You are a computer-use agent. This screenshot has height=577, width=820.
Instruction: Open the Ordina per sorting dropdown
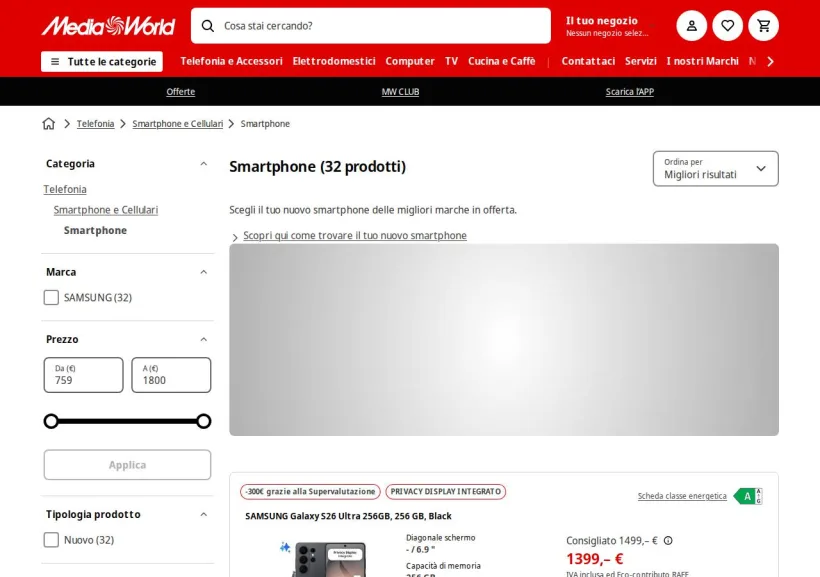[x=715, y=168]
